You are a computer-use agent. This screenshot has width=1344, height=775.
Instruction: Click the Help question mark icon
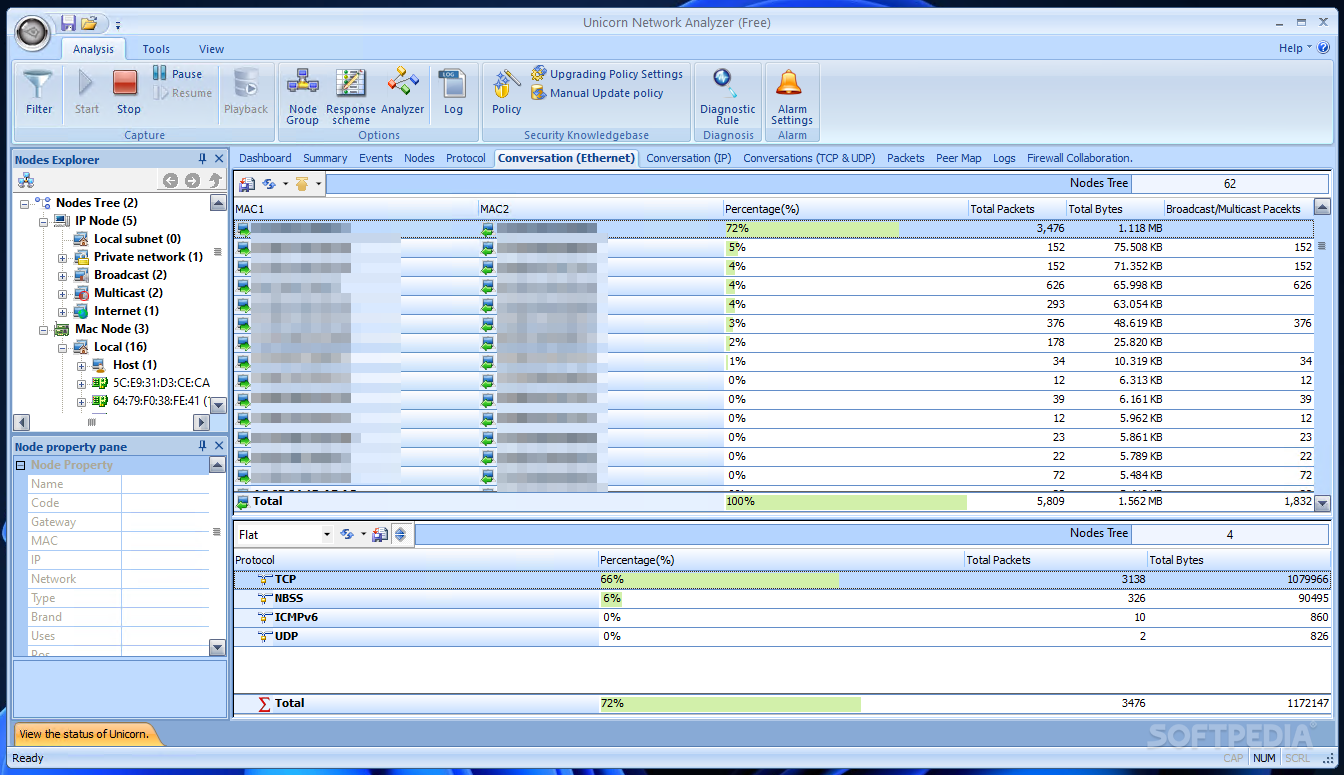[x=1323, y=48]
